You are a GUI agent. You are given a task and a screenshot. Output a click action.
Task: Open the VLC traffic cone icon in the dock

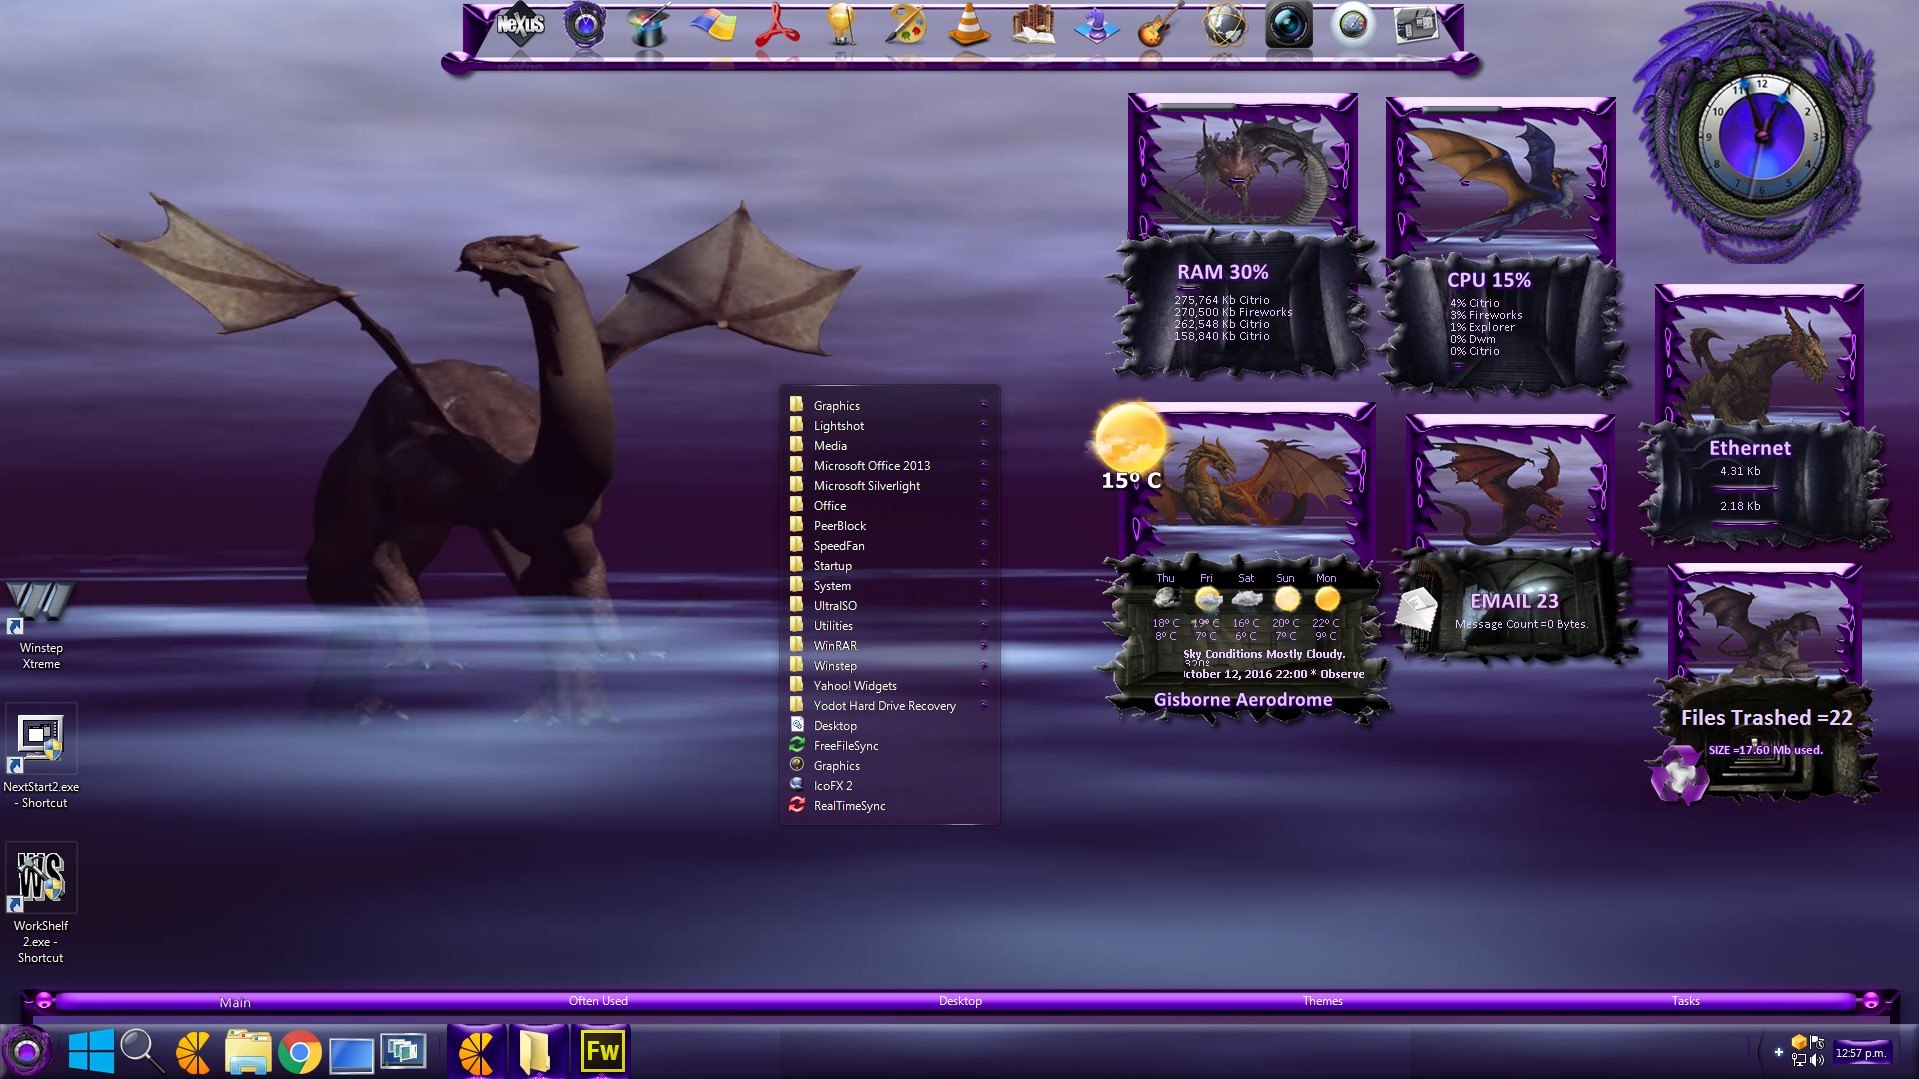coord(968,25)
